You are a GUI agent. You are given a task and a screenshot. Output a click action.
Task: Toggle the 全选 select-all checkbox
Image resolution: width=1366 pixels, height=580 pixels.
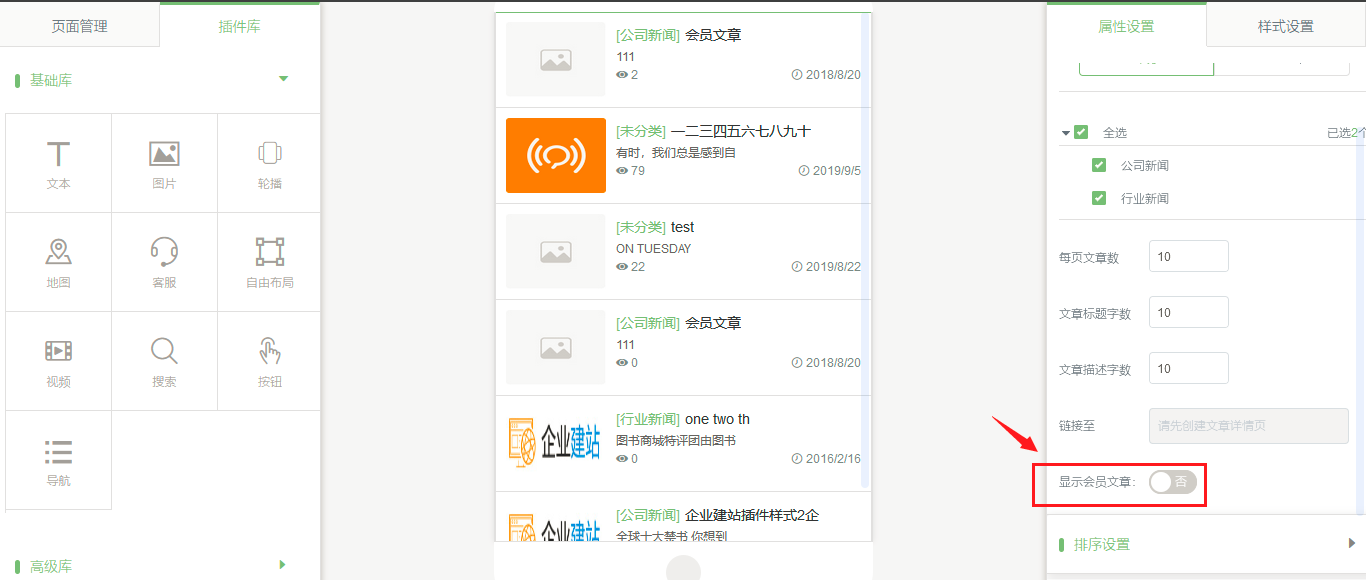click(1081, 132)
